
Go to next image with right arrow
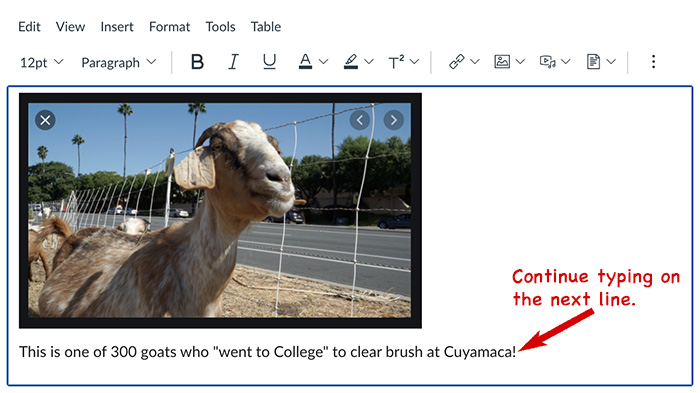coord(393,120)
